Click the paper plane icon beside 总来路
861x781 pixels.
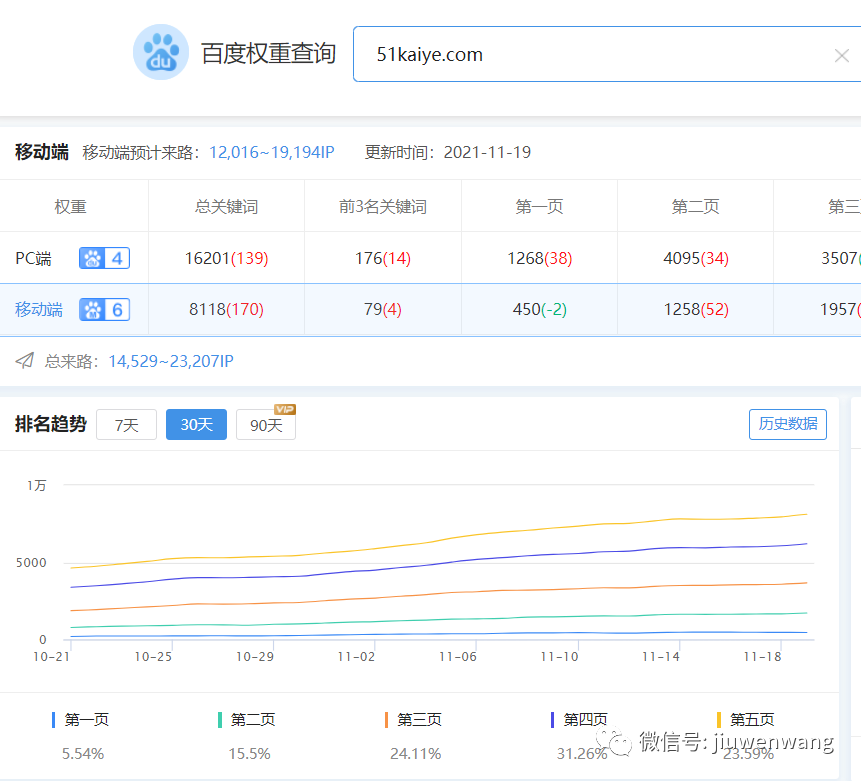click(25, 360)
